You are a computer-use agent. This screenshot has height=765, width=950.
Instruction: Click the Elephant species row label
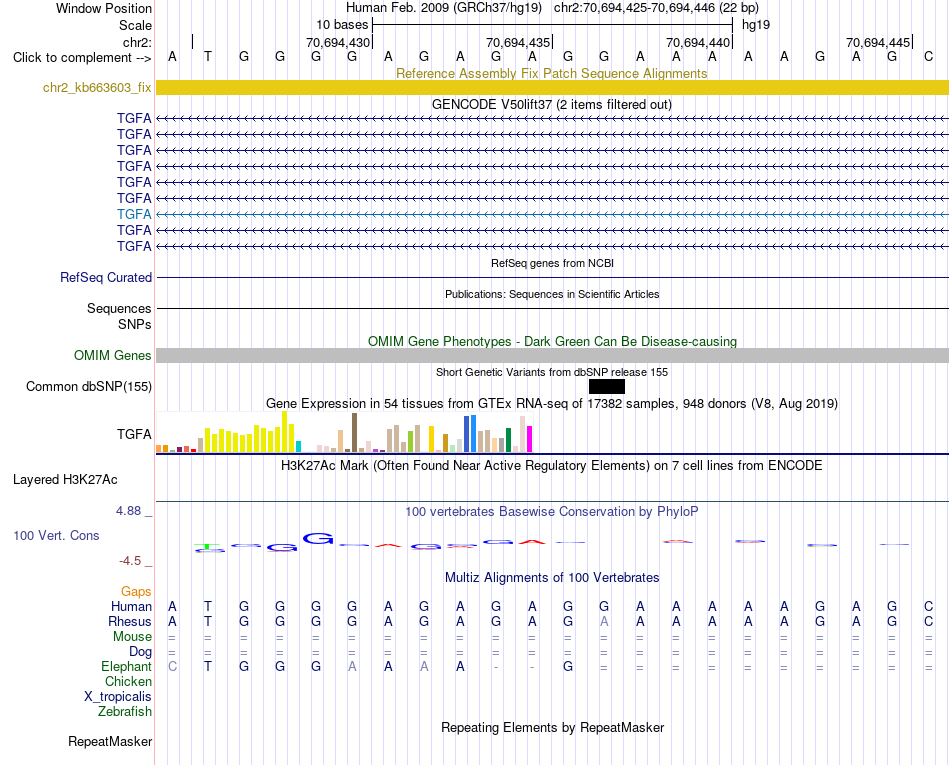(126, 666)
